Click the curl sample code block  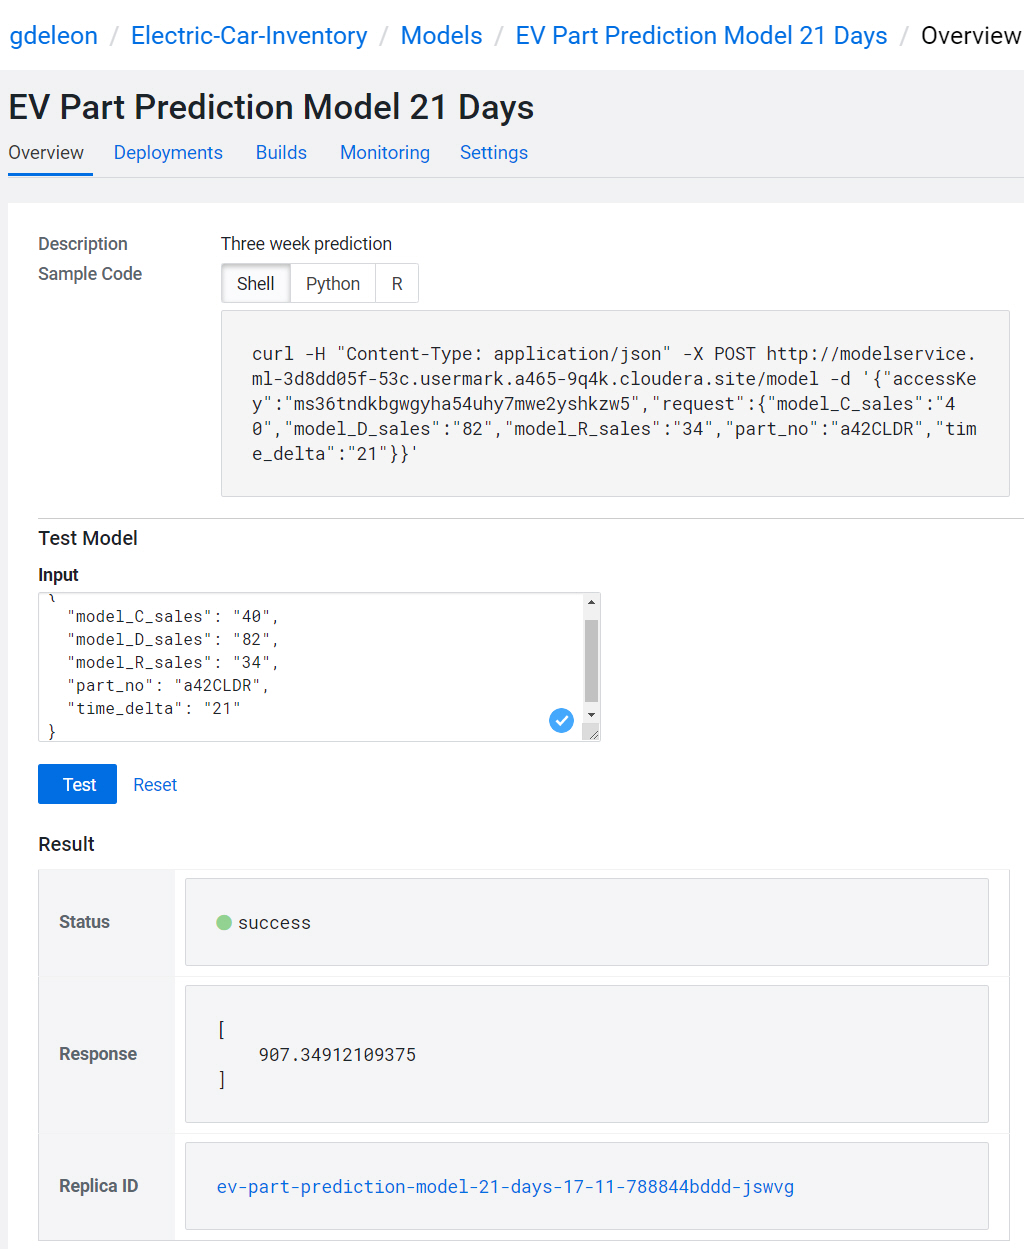pyautogui.click(x=615, y=403)
